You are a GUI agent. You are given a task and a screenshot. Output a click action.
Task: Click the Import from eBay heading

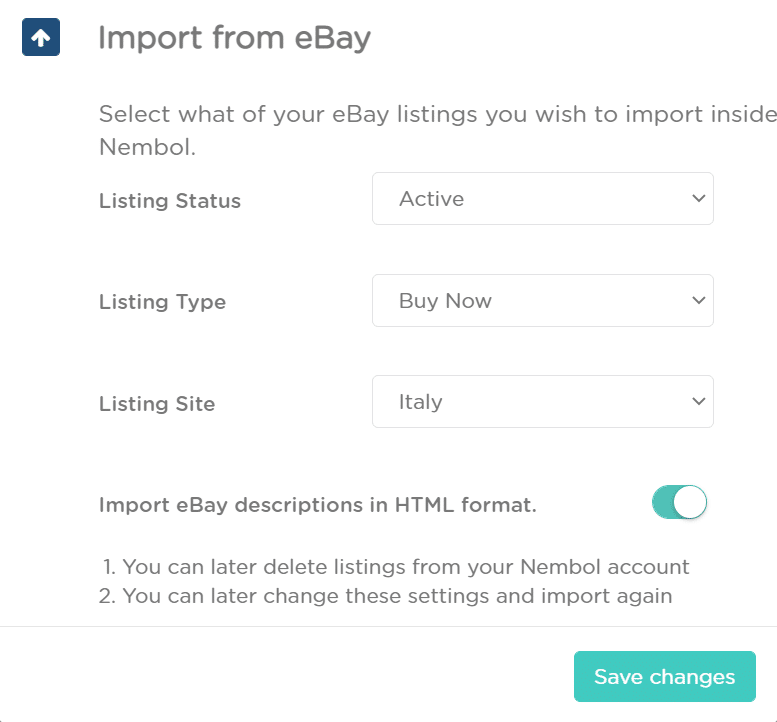click(x=234, y=39)
